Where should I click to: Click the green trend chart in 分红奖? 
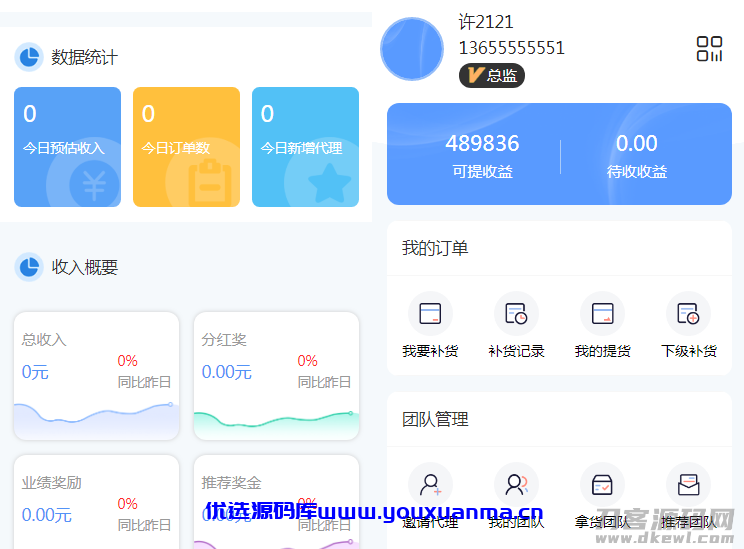click(x=277, y=424)
